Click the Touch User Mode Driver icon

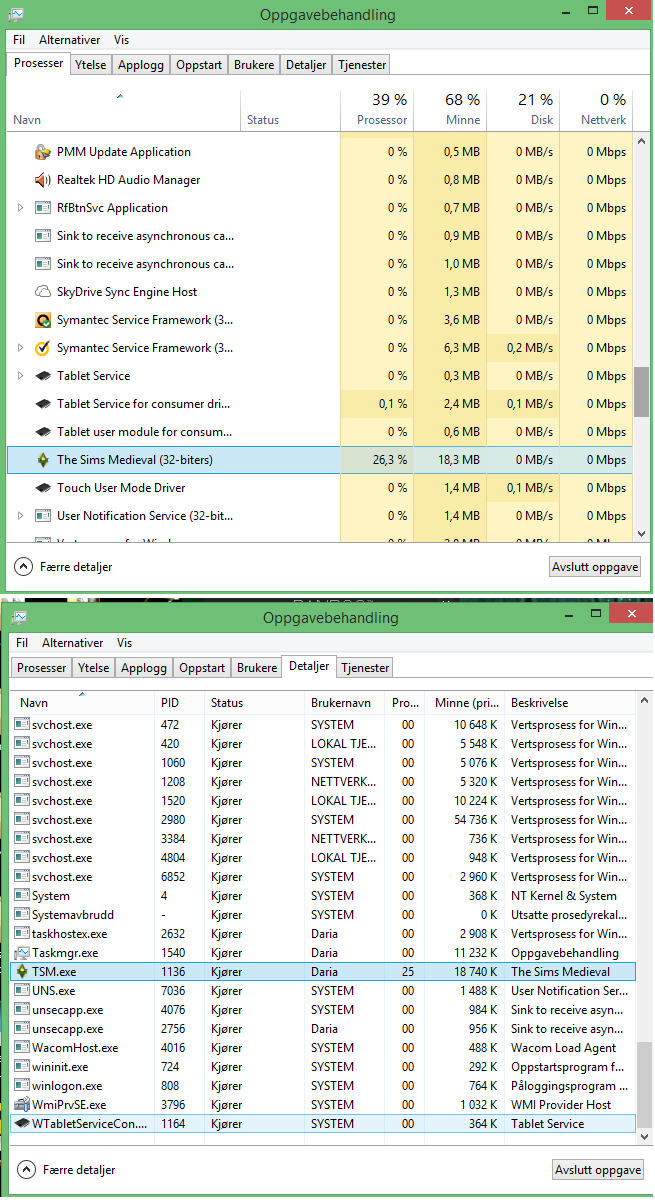point(43,488)
